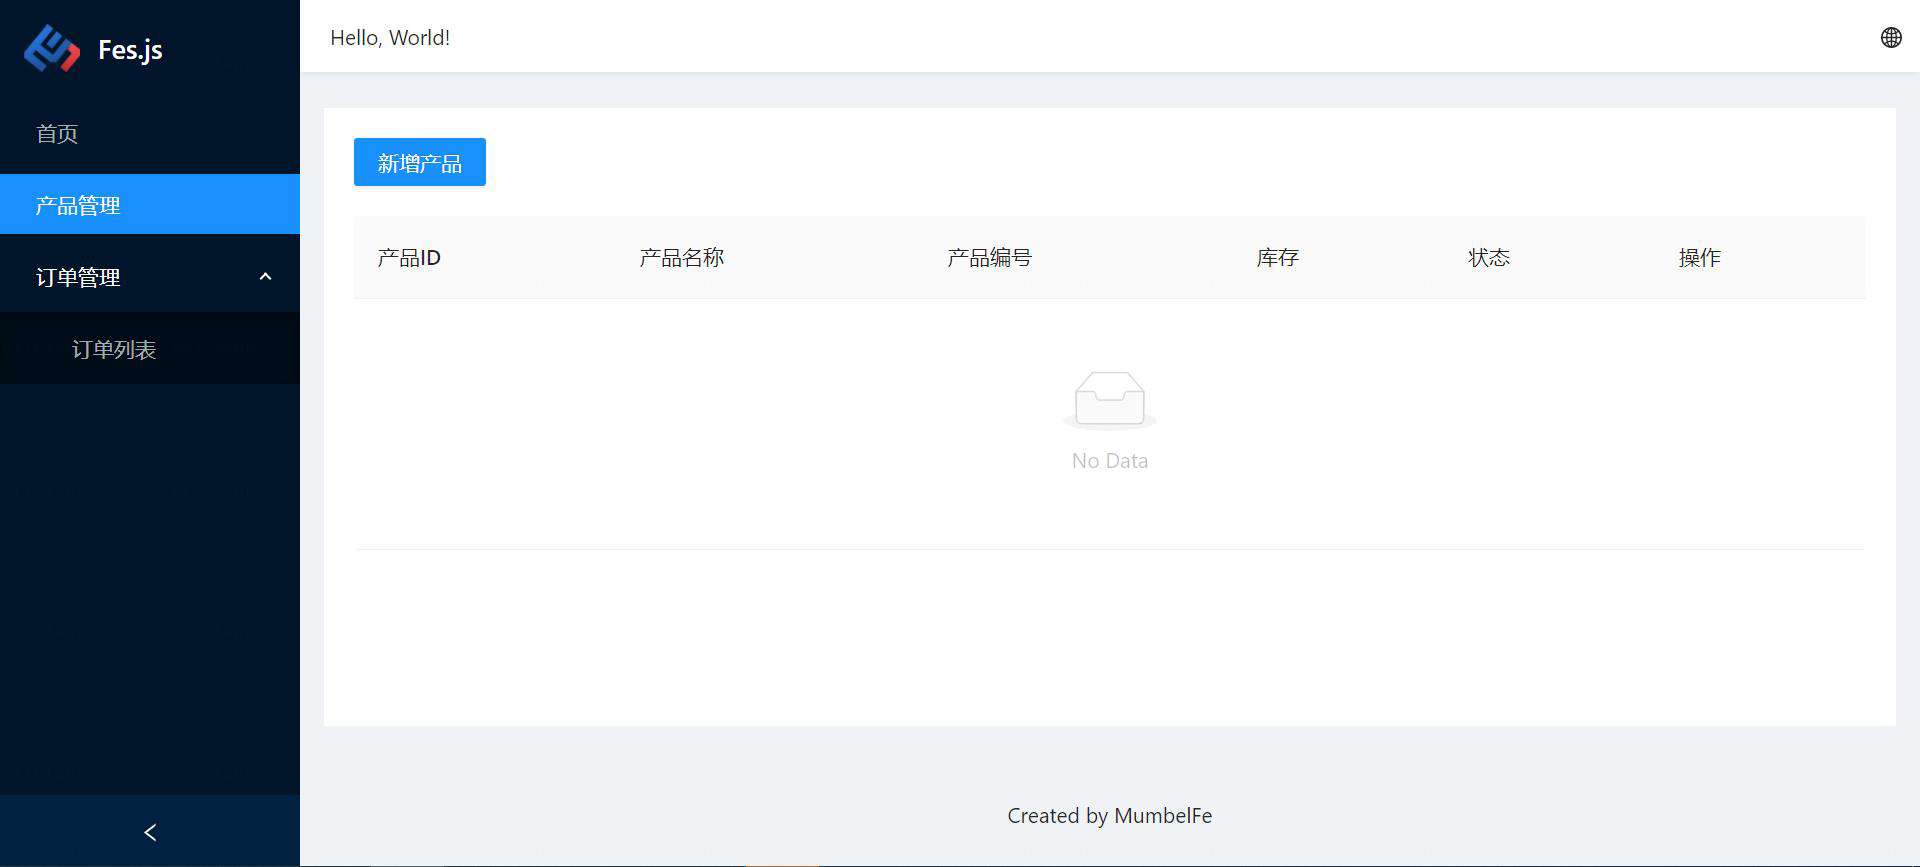Collapse the 订单管理 submenu chevron

coord(265,277)
